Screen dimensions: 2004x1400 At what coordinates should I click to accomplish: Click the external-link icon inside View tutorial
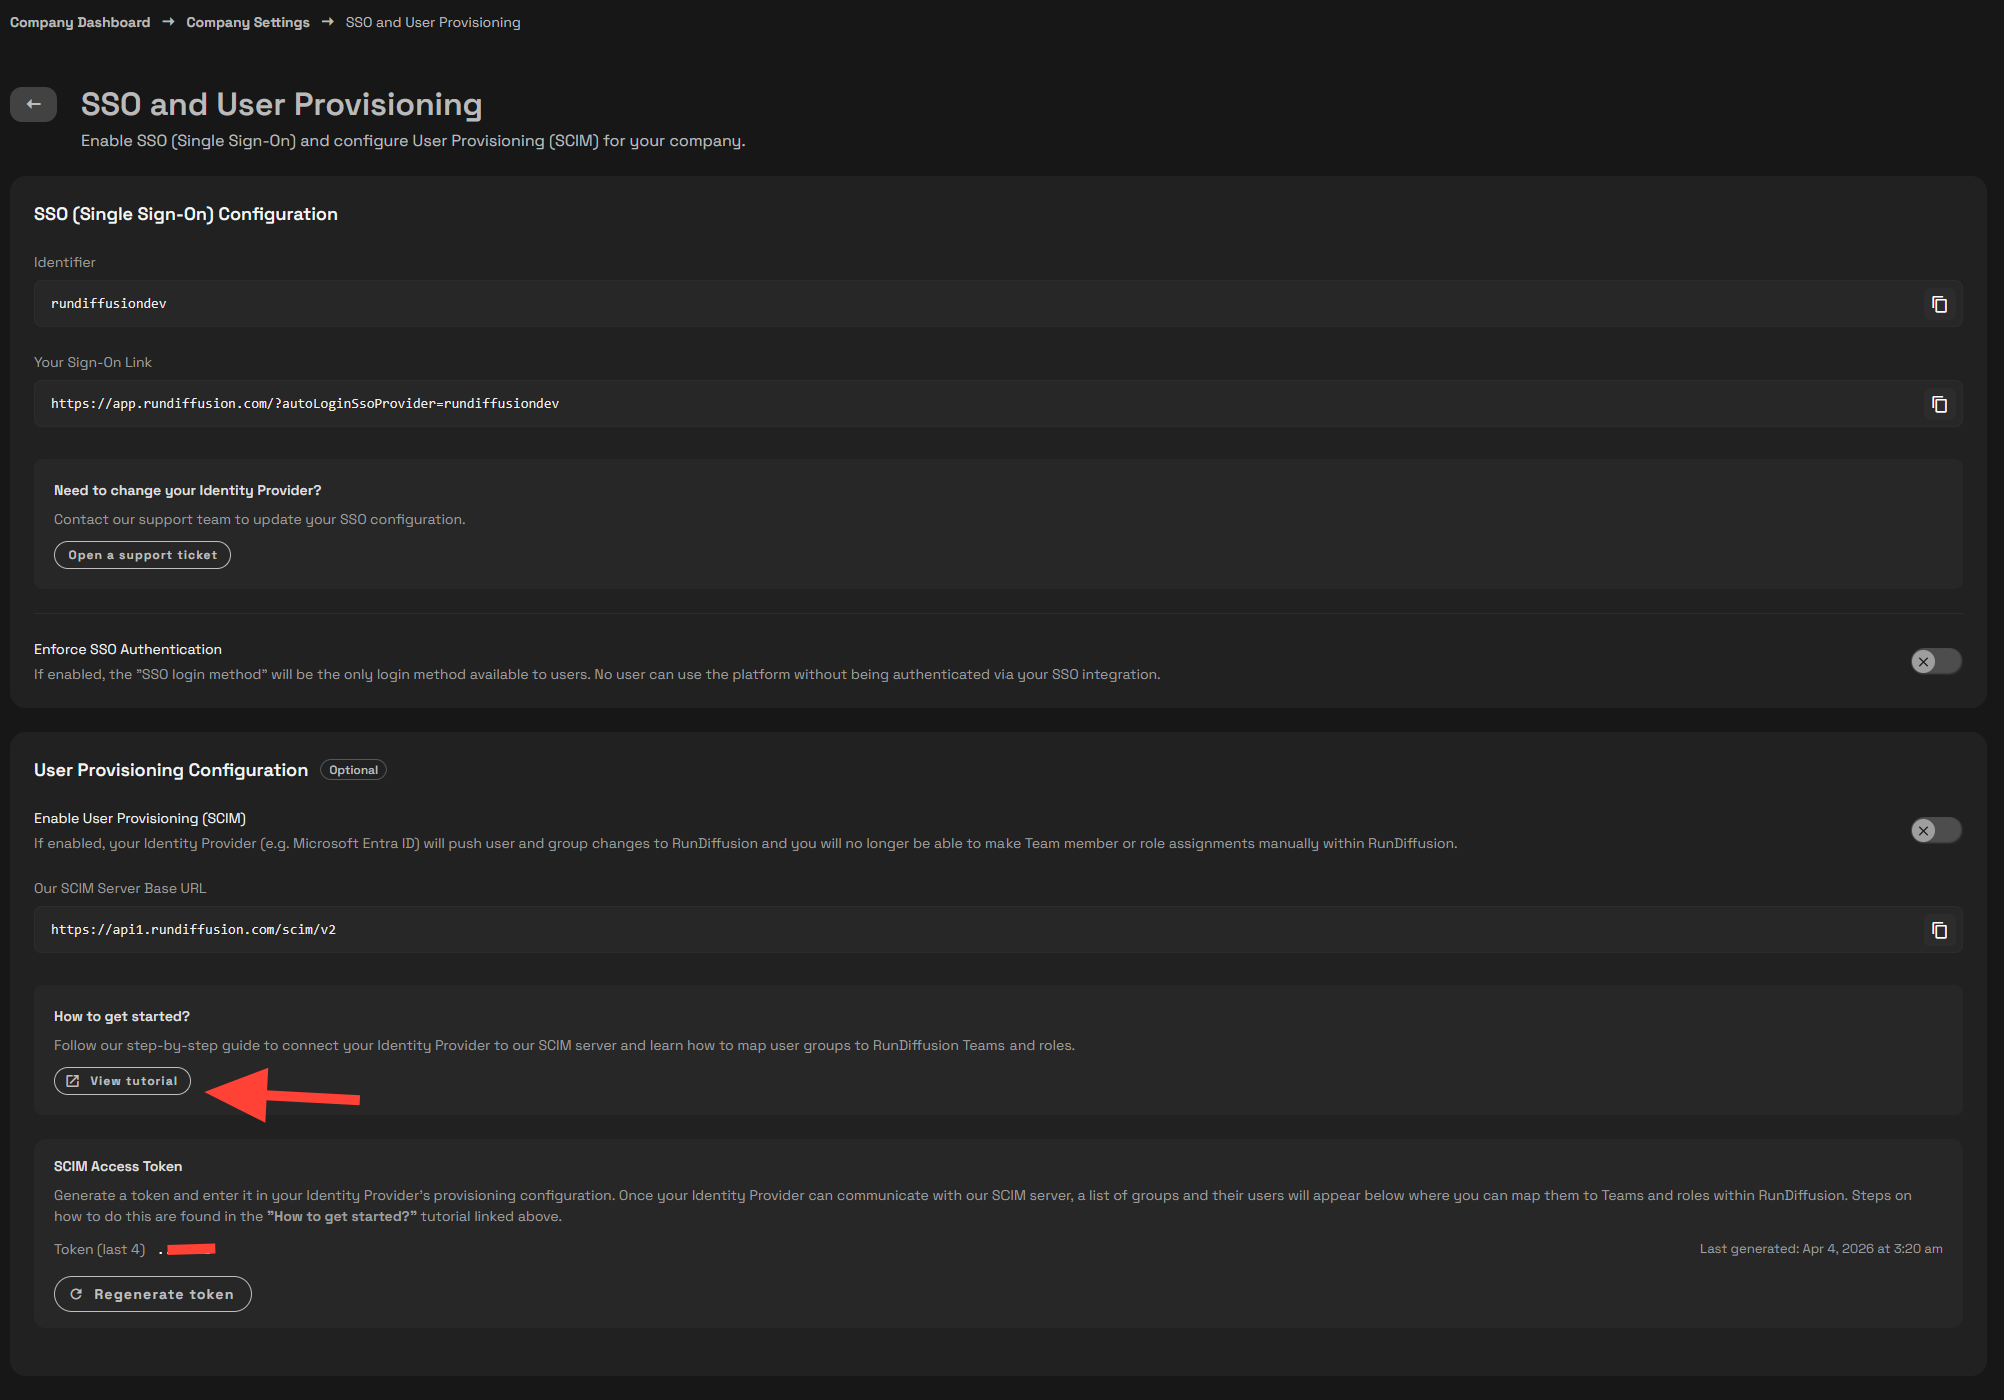(x=72, y=1080)
